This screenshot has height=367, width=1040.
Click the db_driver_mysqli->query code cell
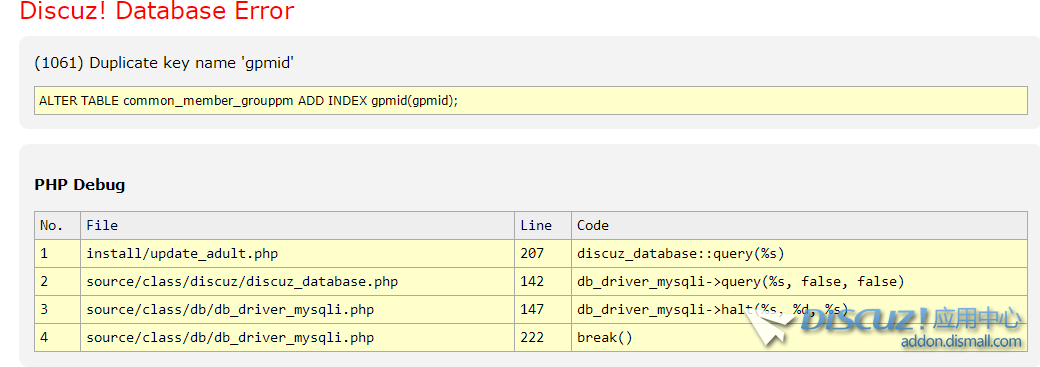coord(799,281)
